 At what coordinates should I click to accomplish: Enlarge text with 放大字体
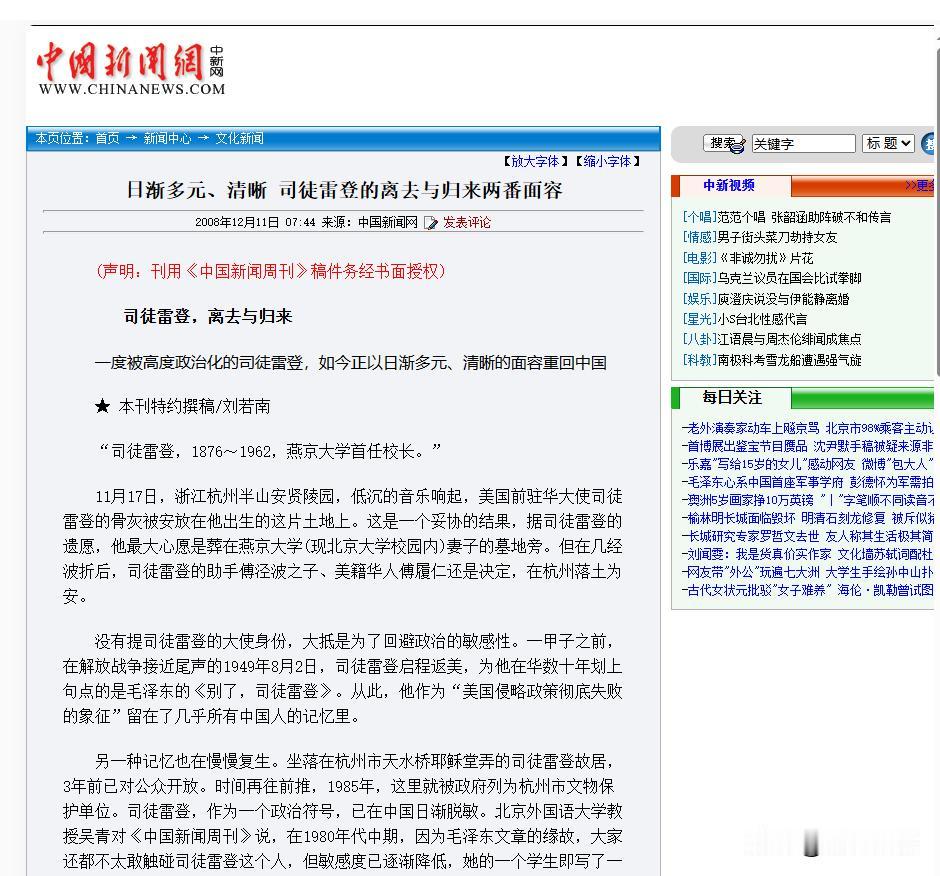pyautogui.click(x=535, y=161)
